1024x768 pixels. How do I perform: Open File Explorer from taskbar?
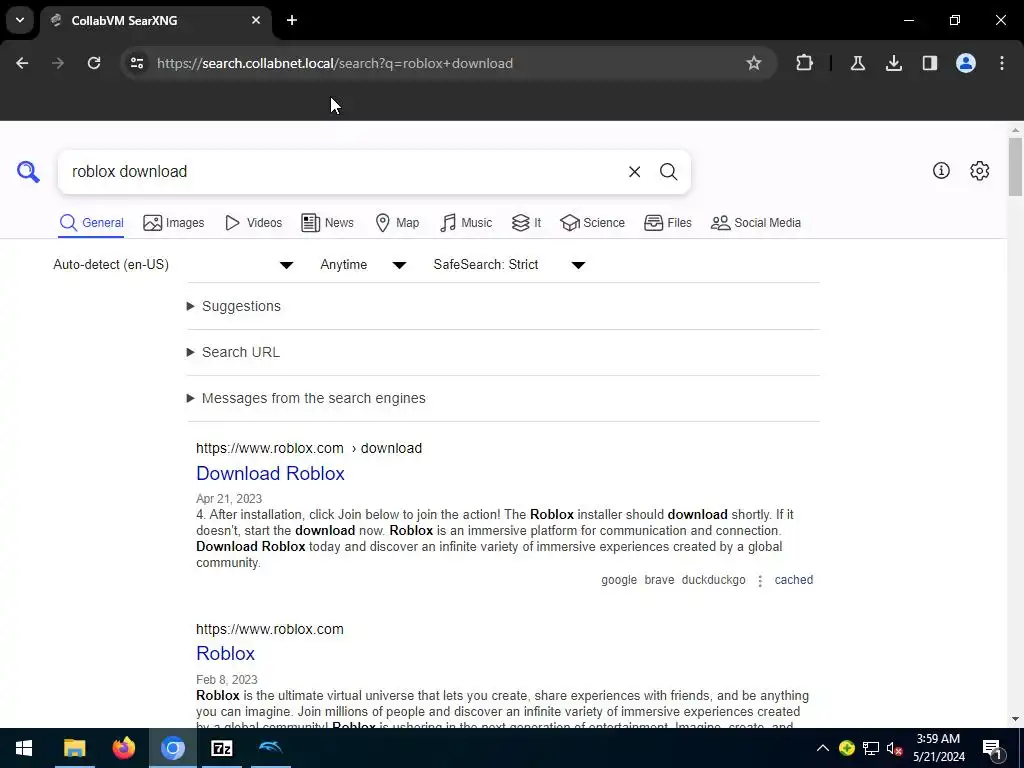(x=74, y=748)
